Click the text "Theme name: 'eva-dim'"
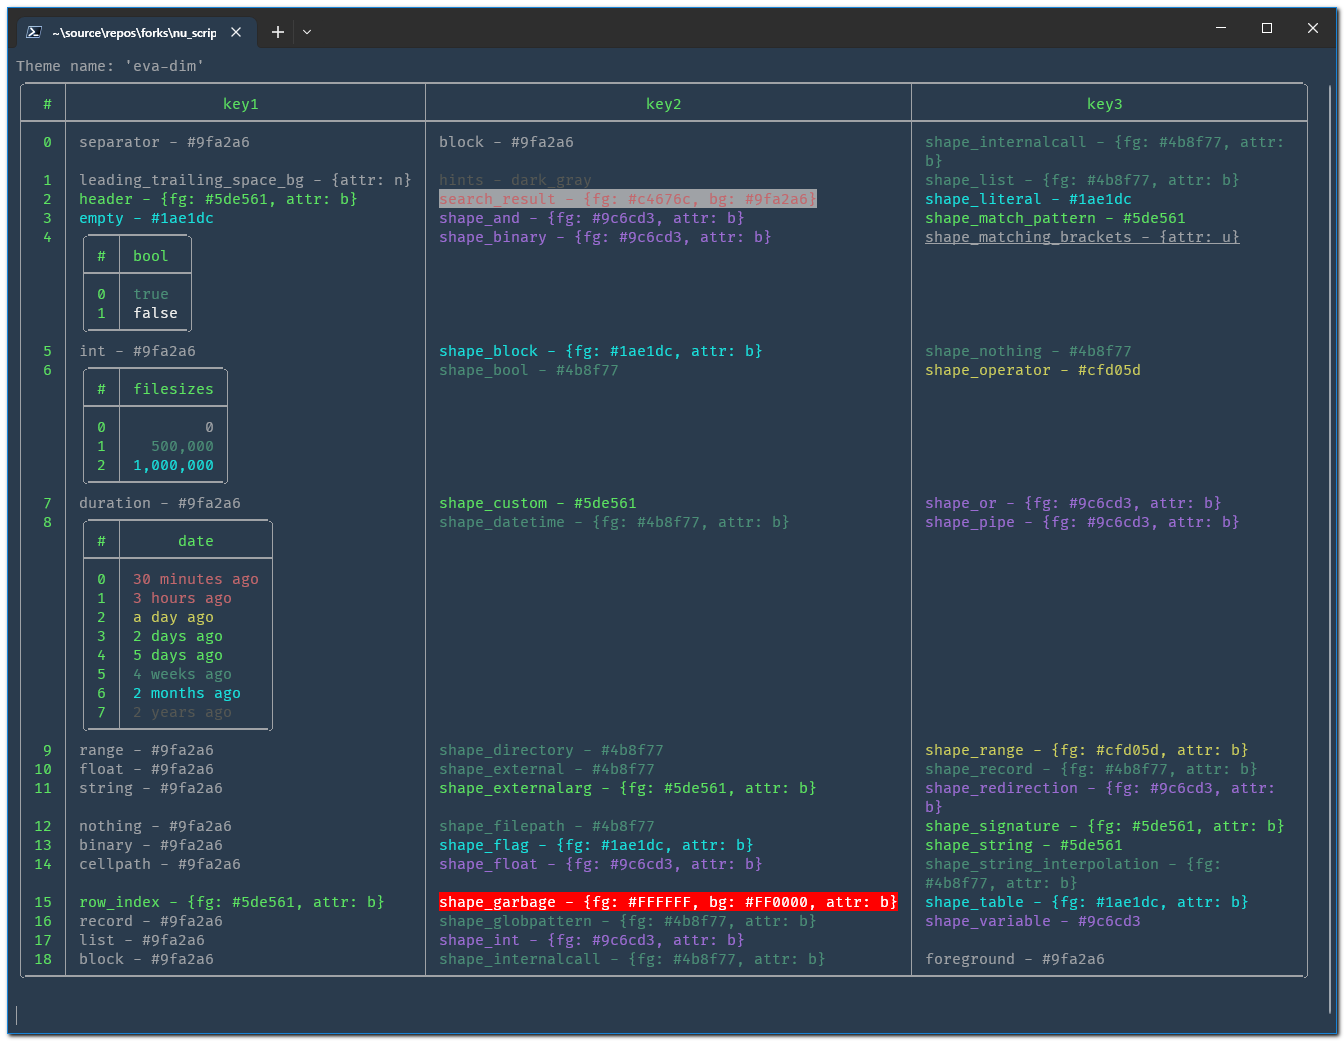This screenshot has height=1041, width=1344. tap(110, 66)
